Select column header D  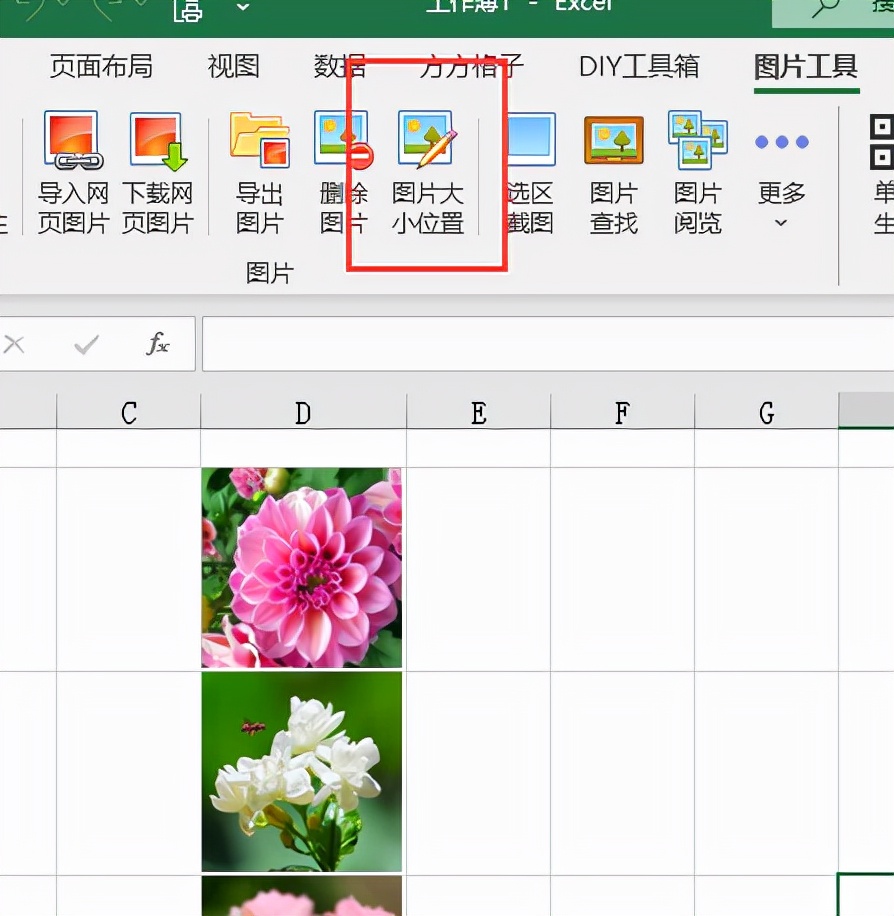(x=302, y=411)
